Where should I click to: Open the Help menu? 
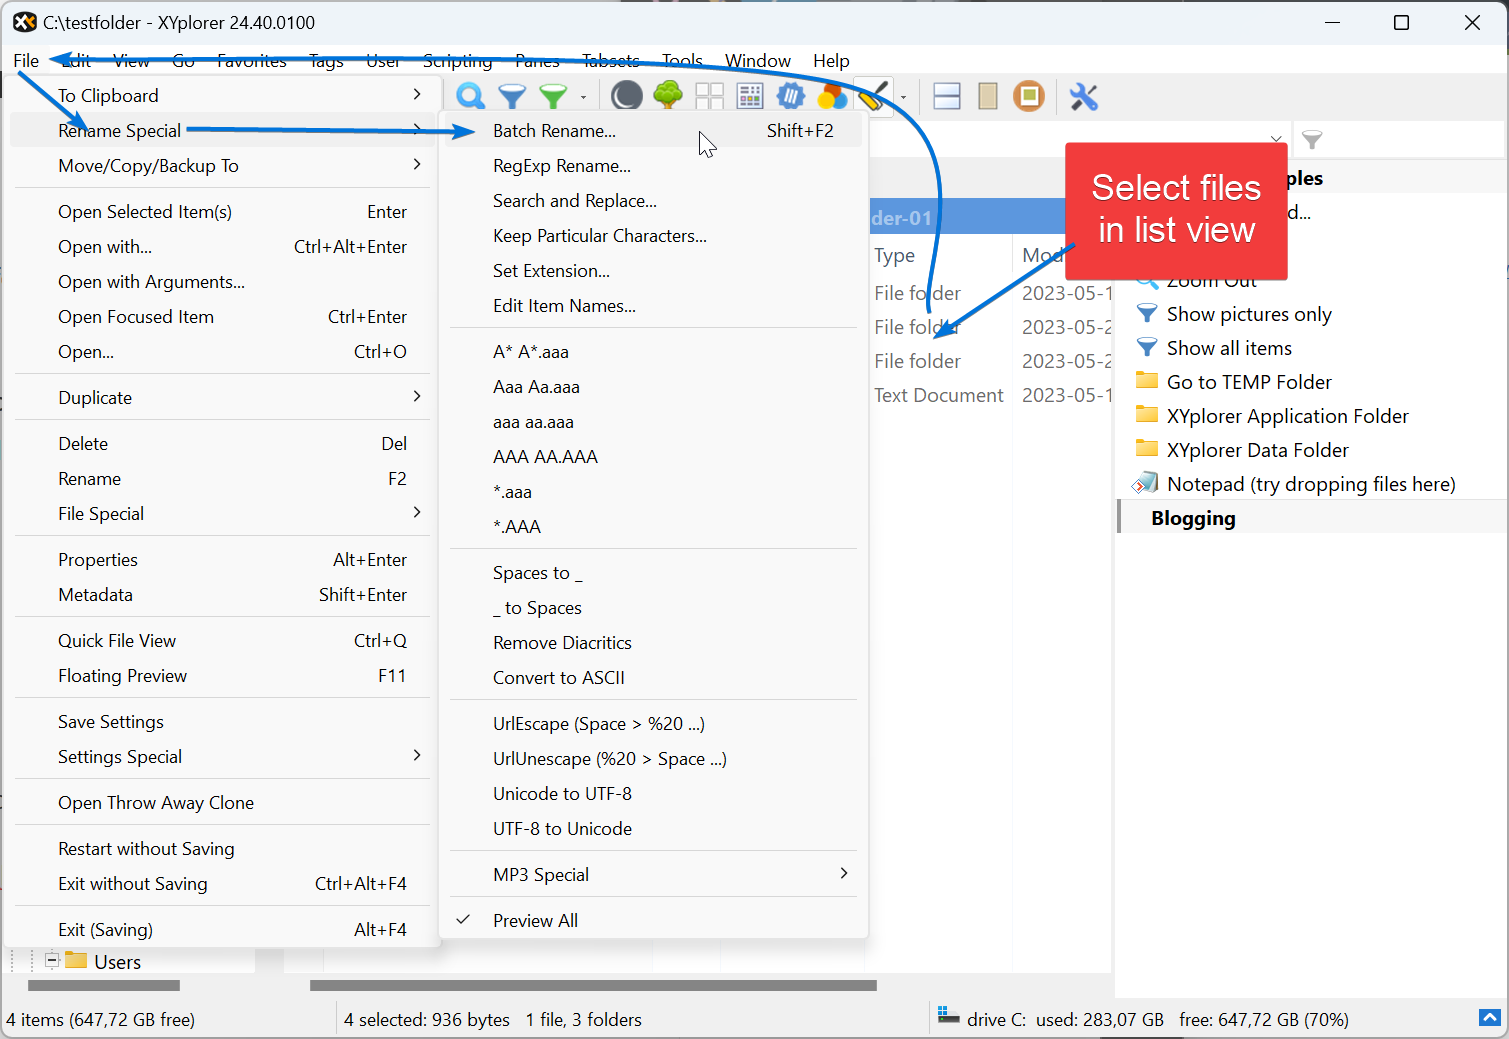click(831, 60)
